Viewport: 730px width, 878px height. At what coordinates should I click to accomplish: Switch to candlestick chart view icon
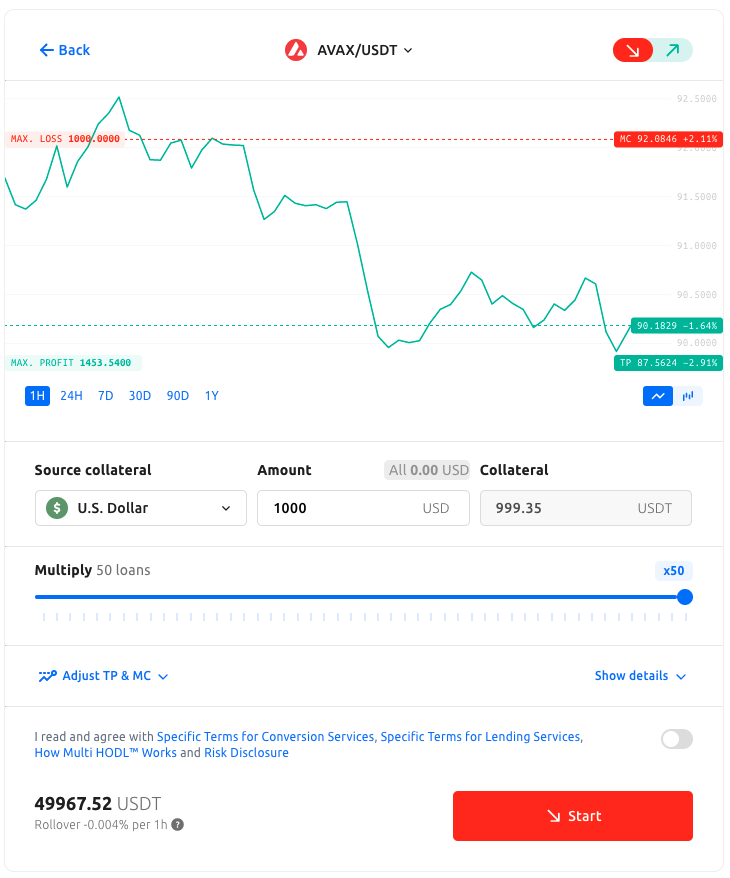pos(688,396)
